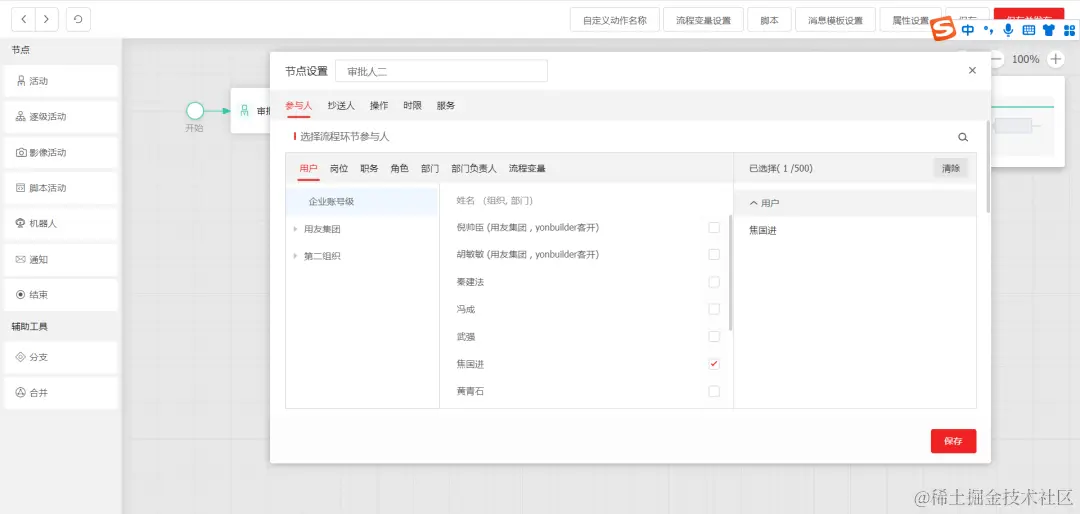1080x514 pixels.
Task: Click the red 保存 button in dialog
Action: [953, 441]
